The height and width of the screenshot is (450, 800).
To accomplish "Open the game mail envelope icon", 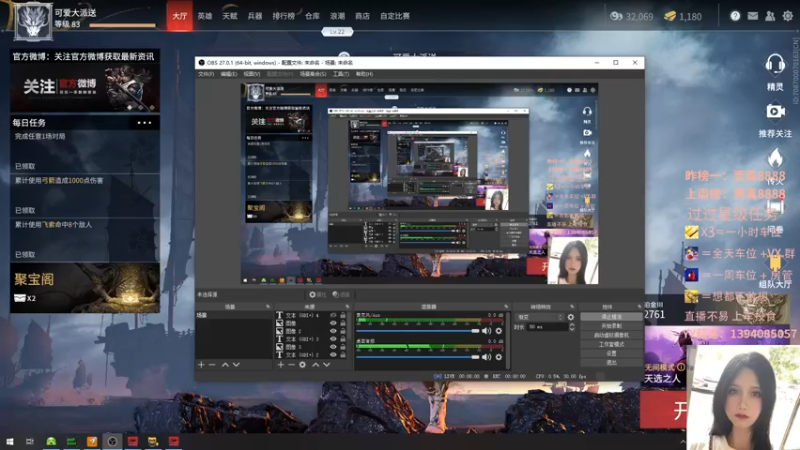I will click(753, 16).
